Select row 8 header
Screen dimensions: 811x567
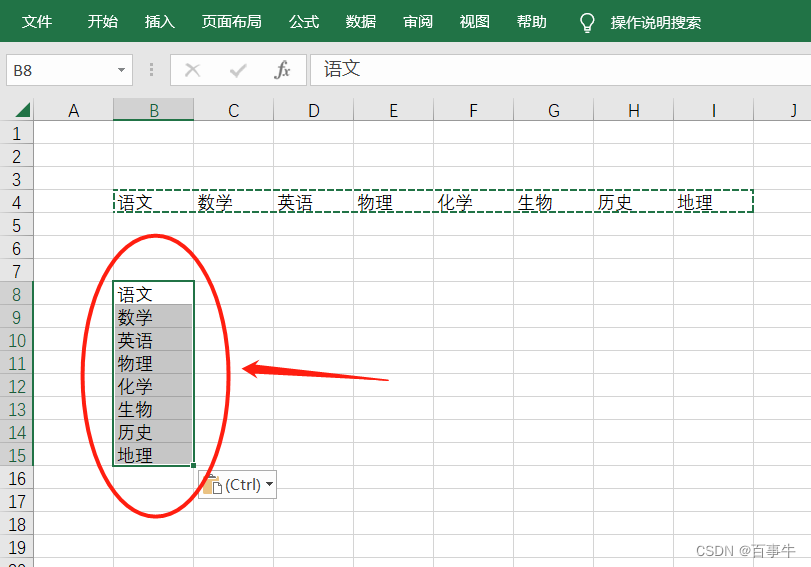tap(17, 294)
